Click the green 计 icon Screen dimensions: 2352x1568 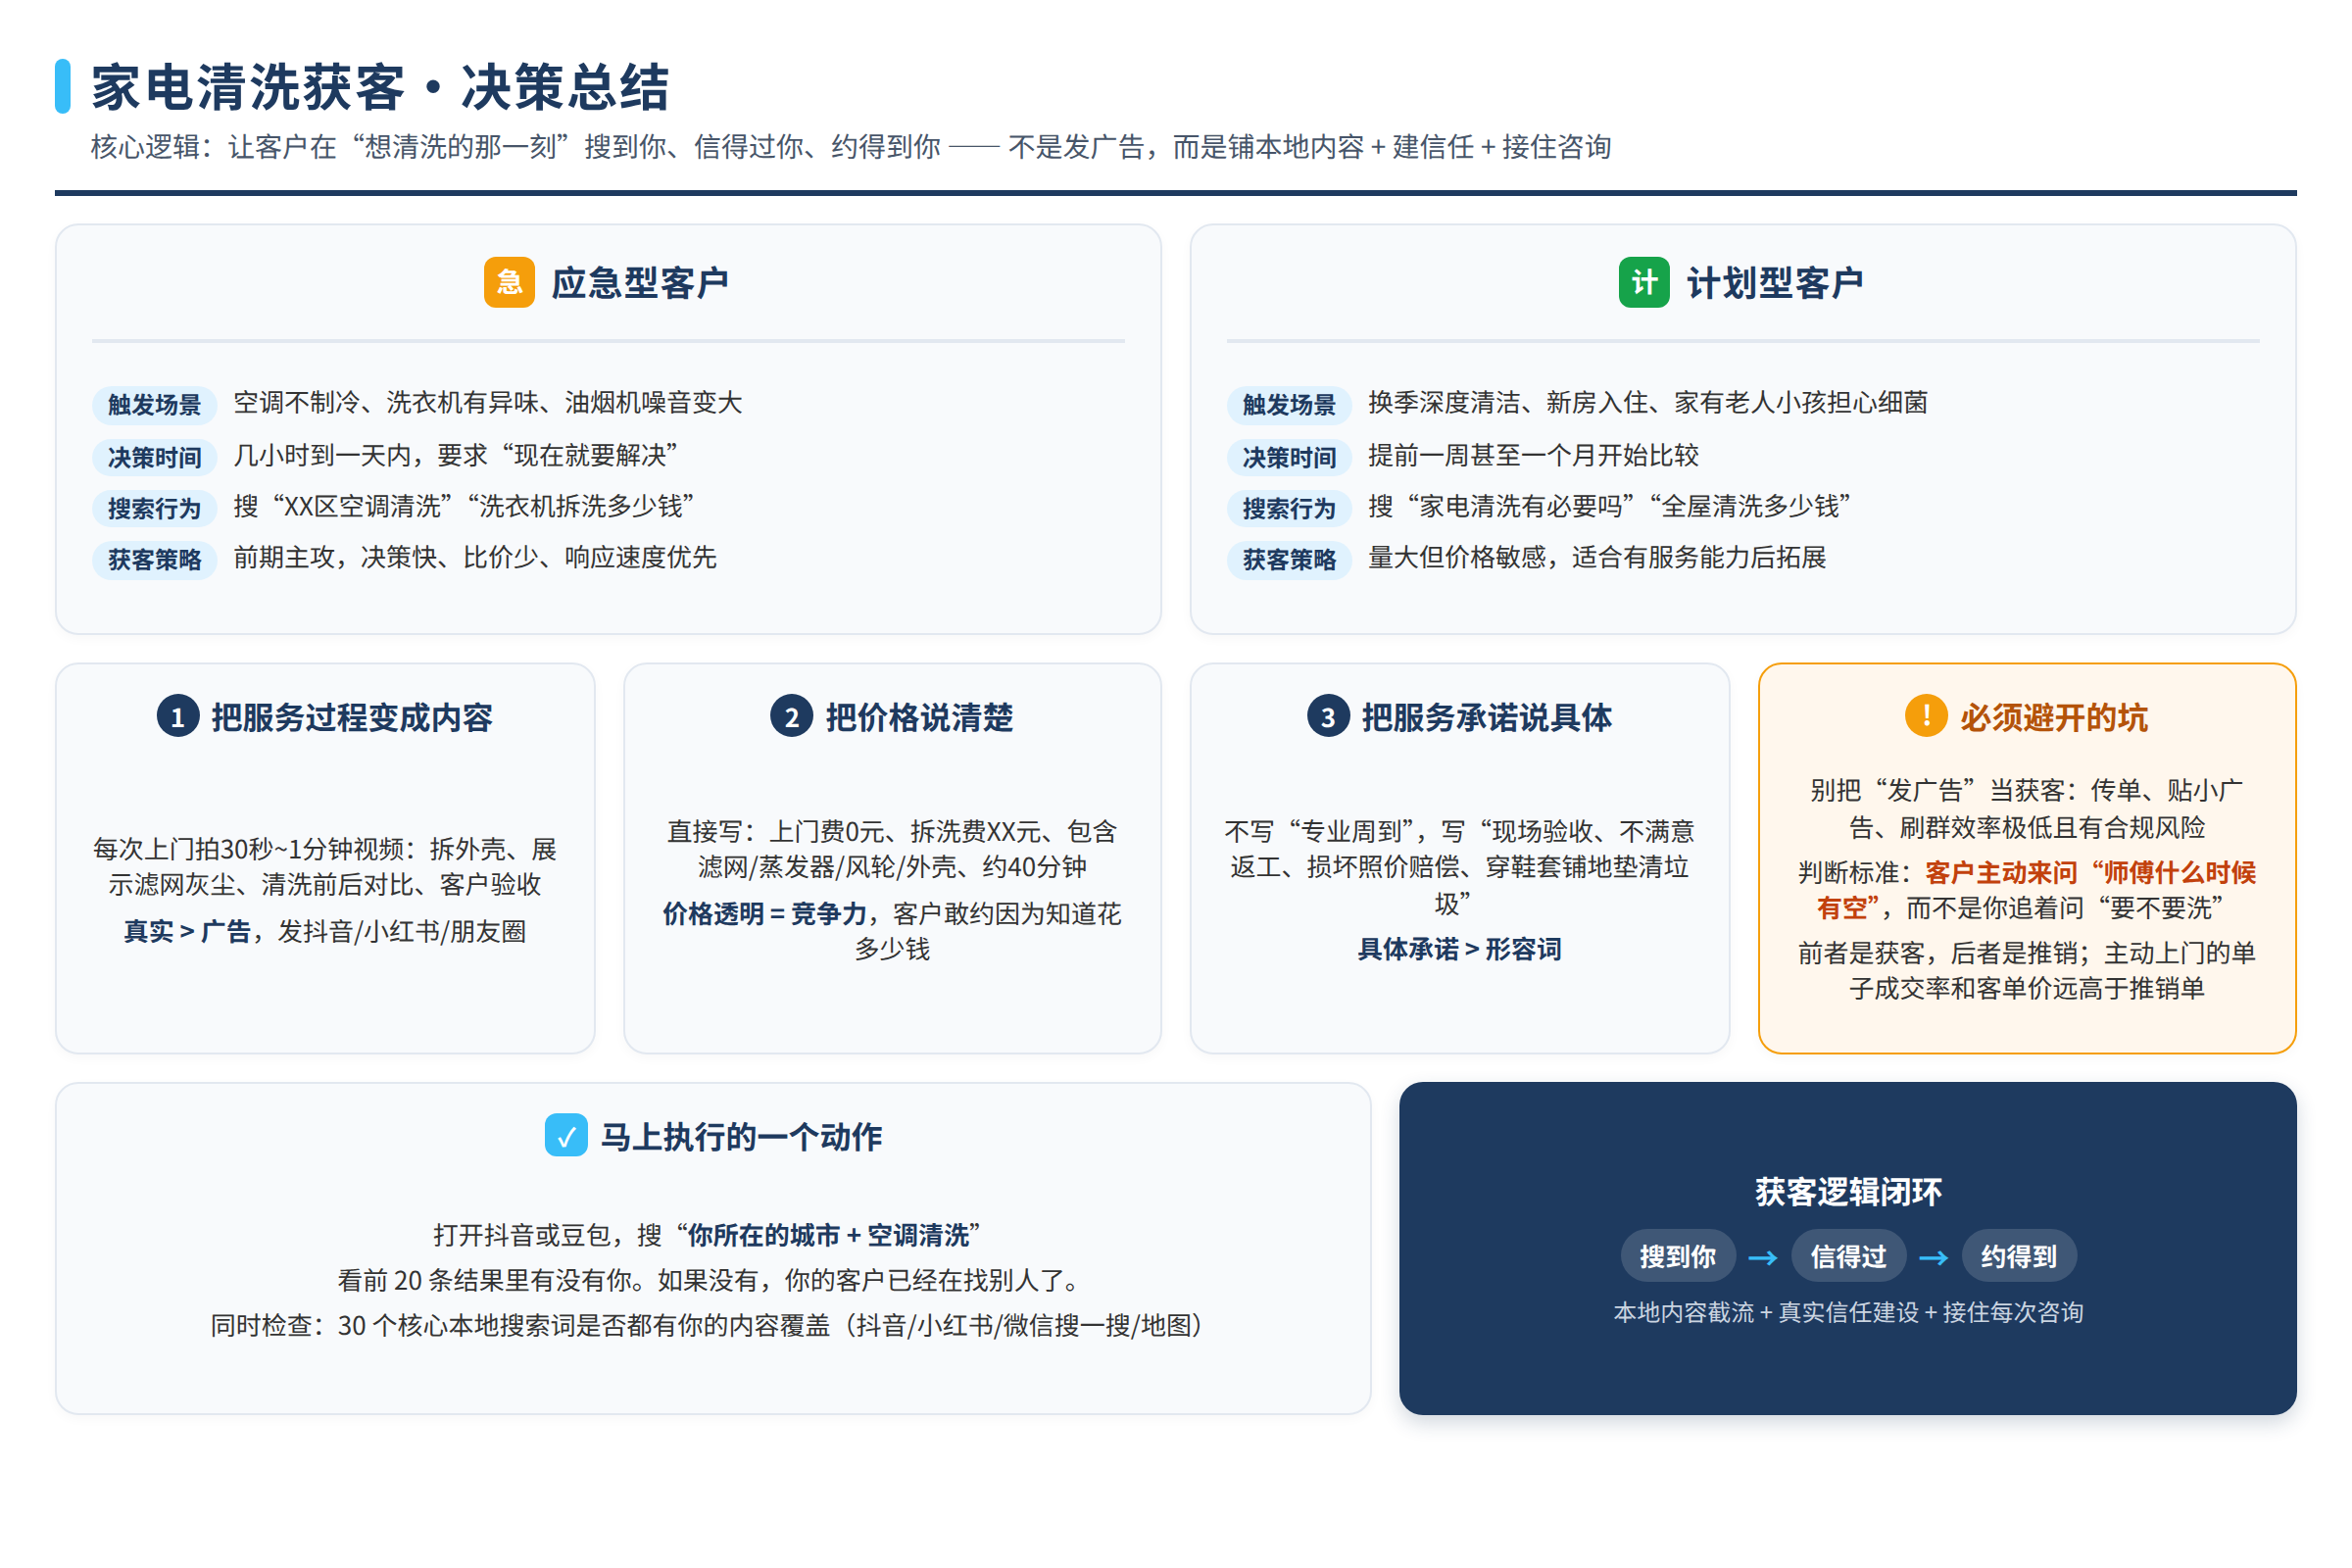[1644, 282]
